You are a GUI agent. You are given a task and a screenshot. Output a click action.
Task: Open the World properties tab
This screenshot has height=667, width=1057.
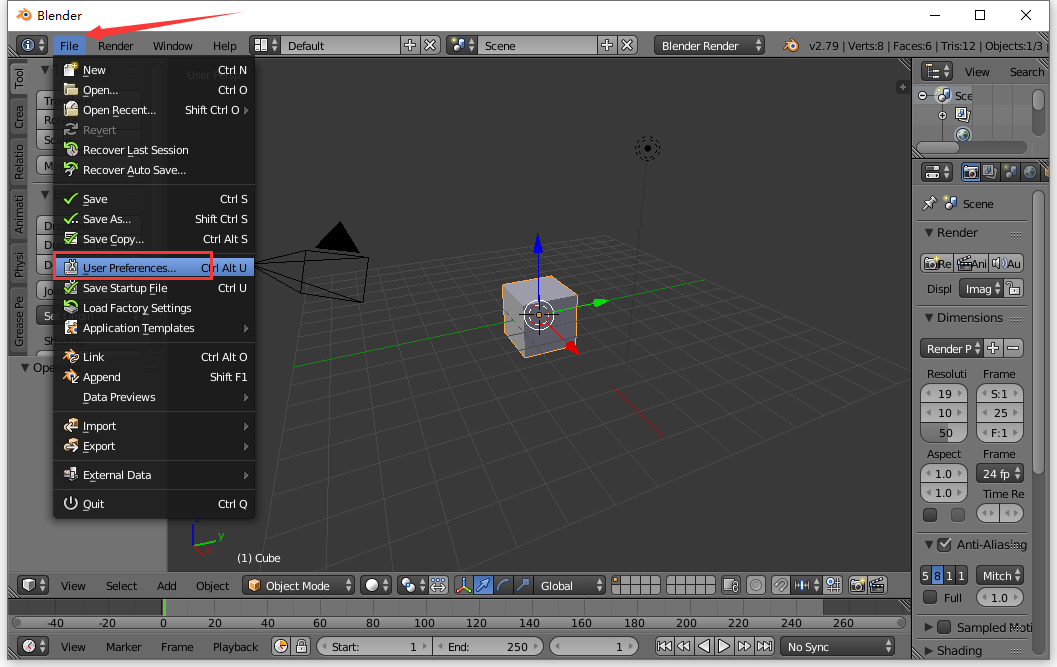click(x=1030, y=172)
